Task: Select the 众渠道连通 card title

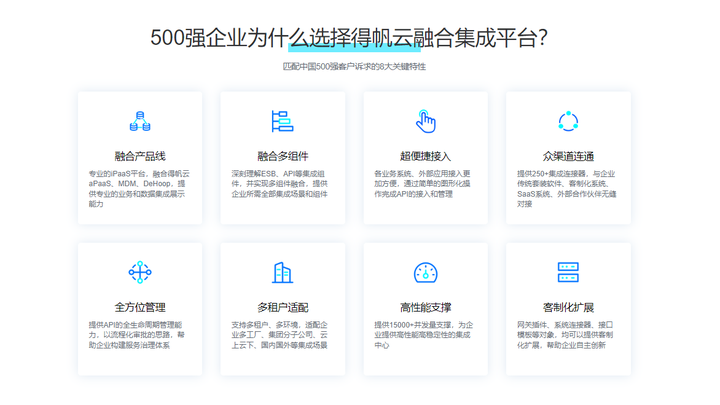Action: 568,156
